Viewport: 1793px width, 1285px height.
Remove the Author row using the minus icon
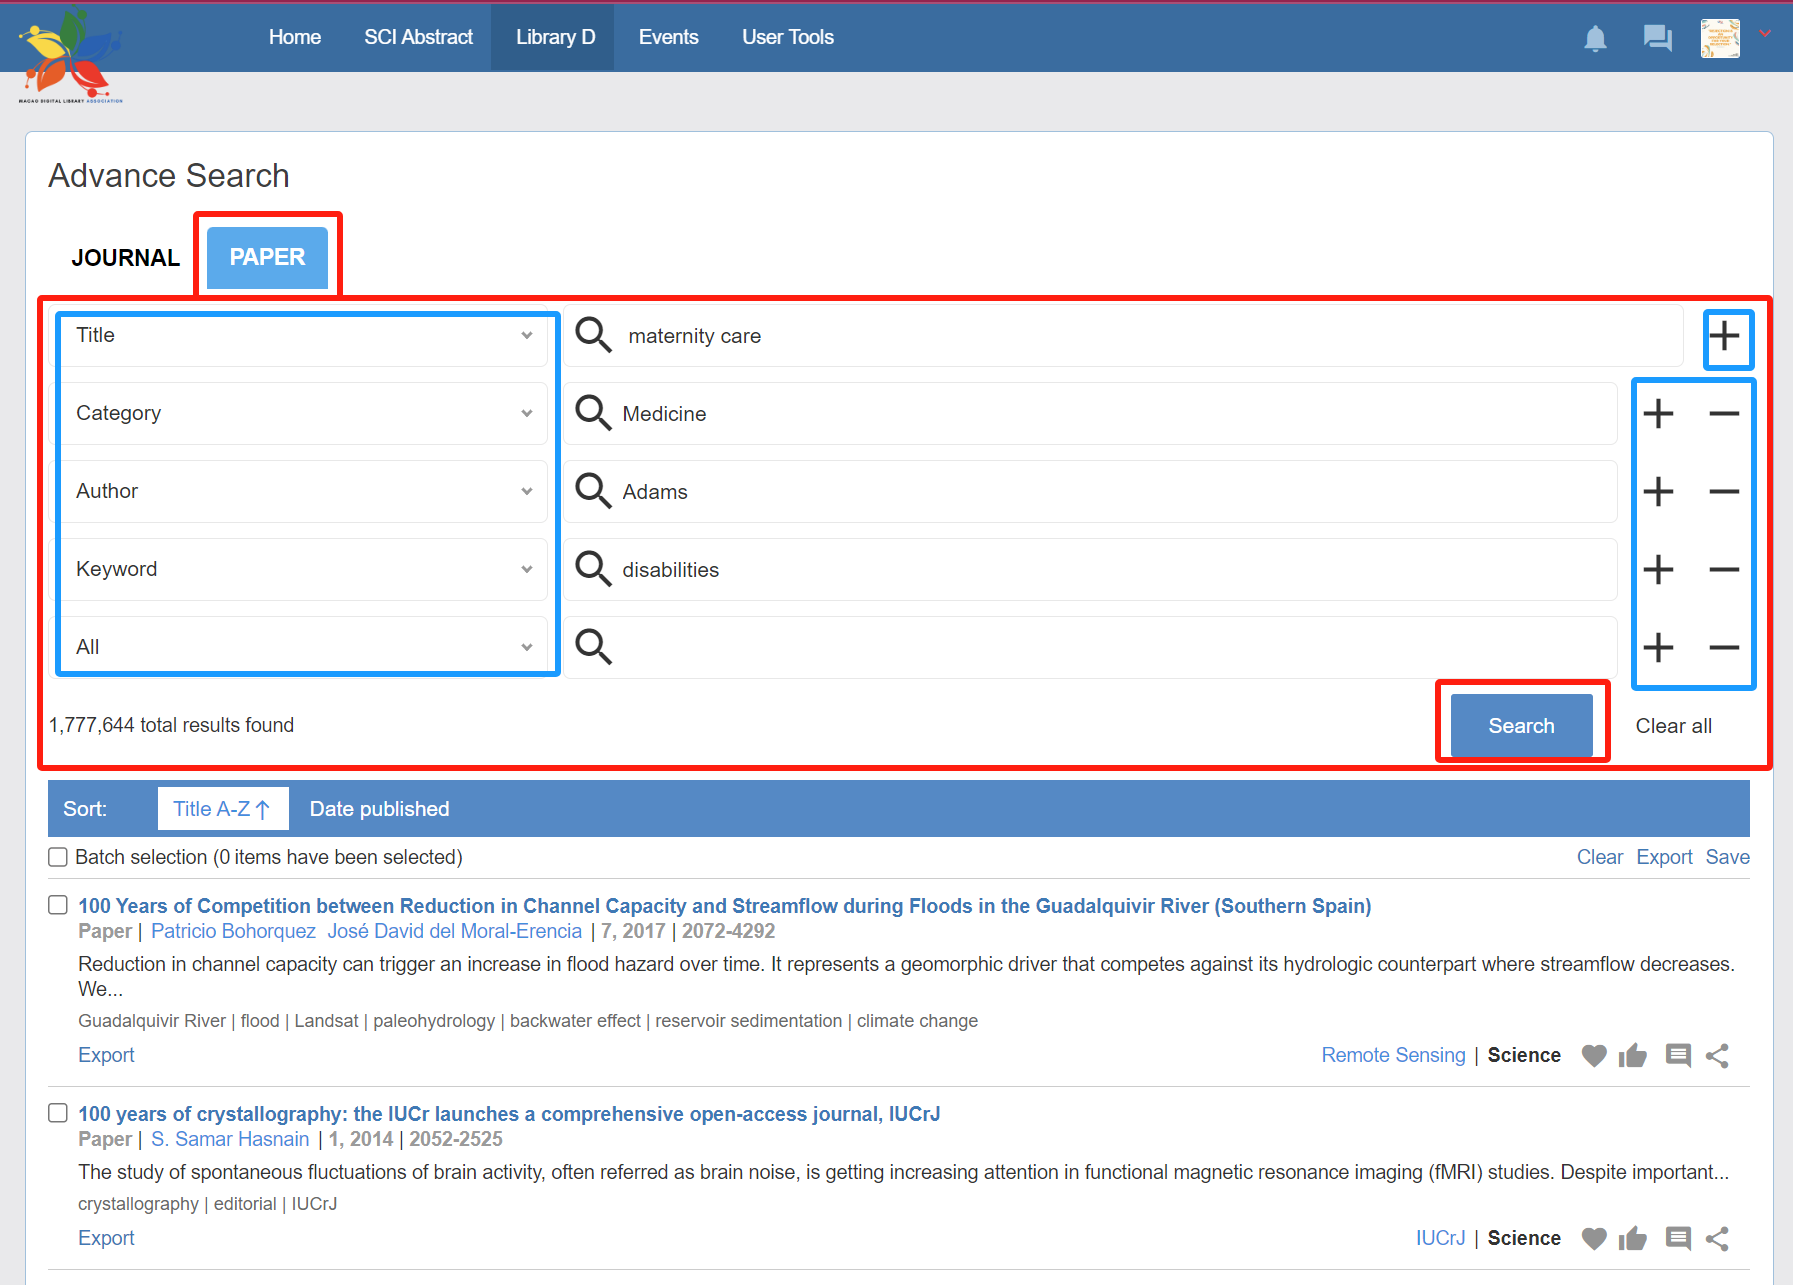(x=1724, y=492)
